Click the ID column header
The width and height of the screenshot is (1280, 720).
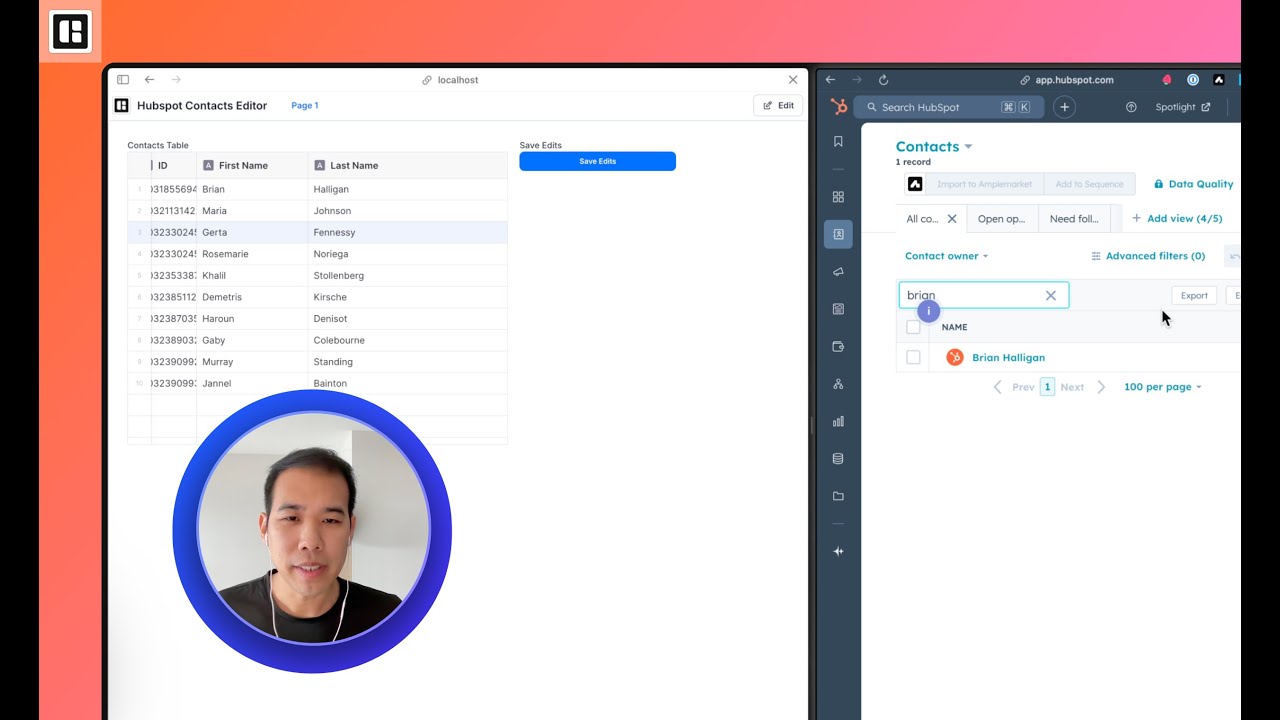173,165
